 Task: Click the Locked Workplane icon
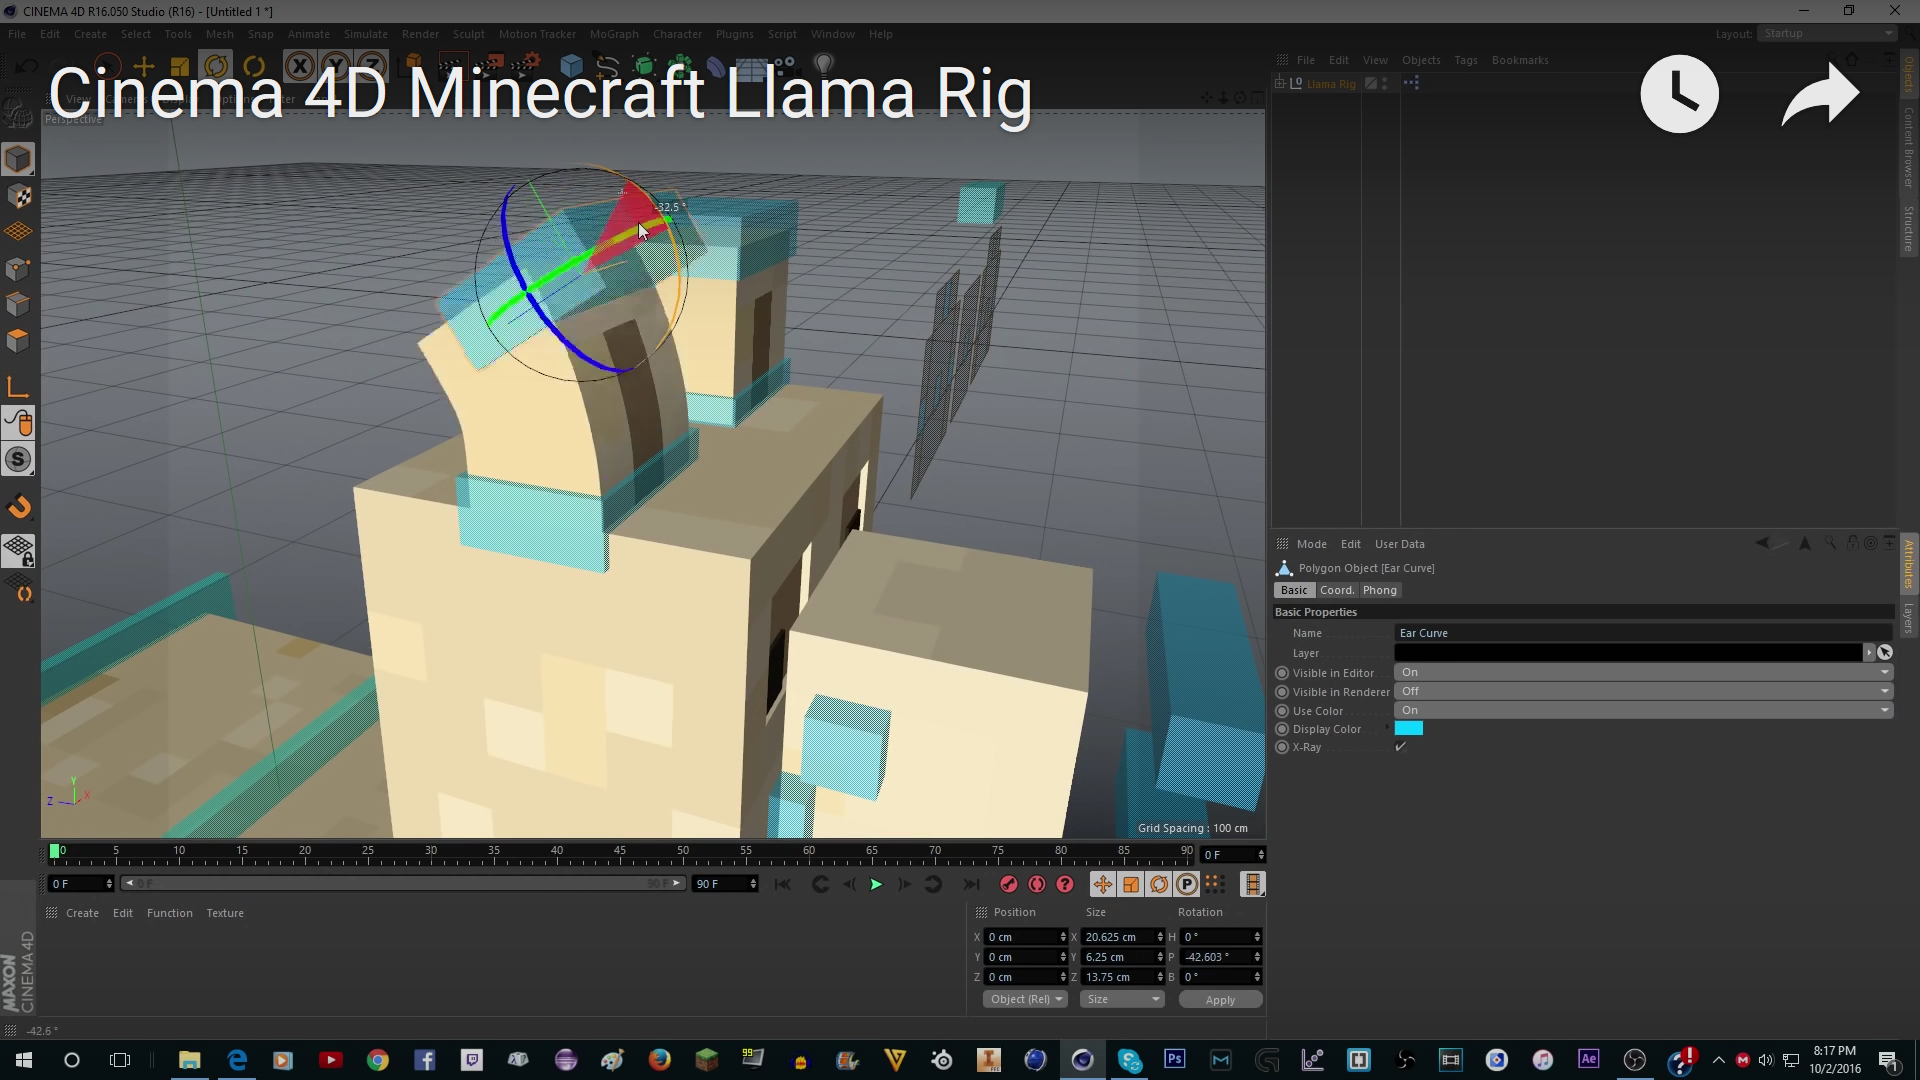coord(18,551)
